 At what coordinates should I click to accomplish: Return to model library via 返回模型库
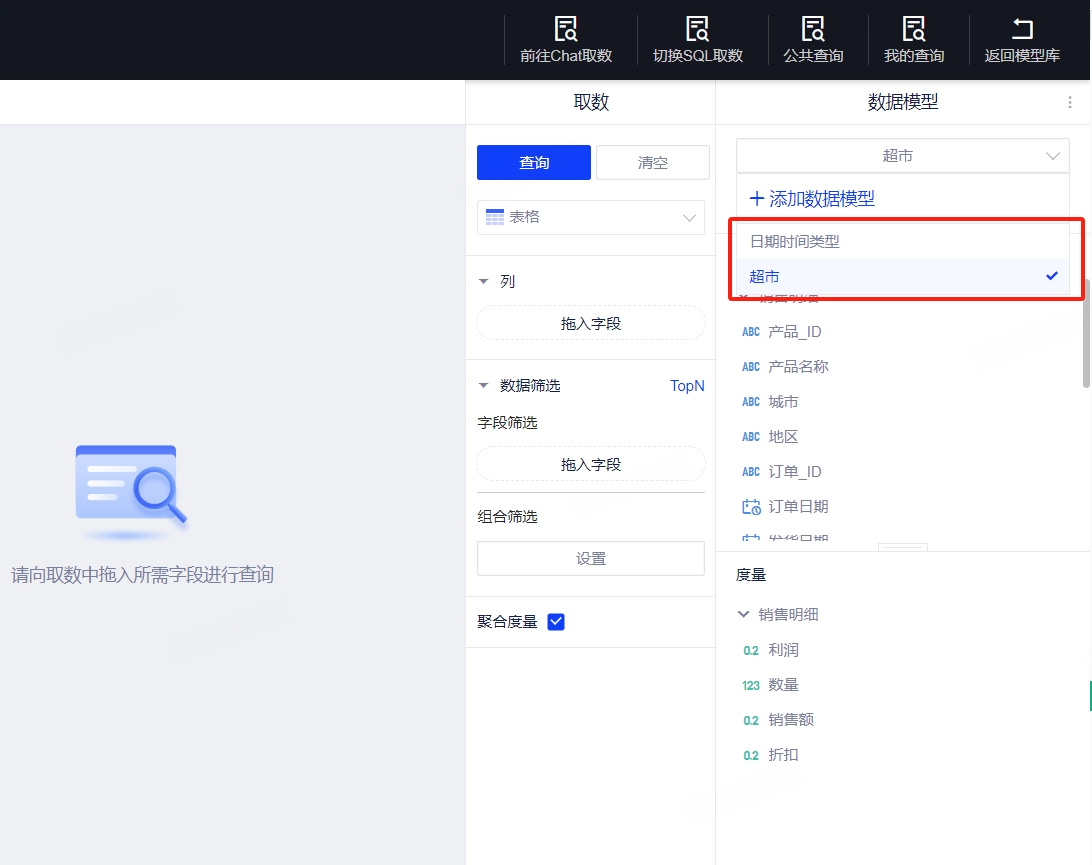click(1022, 40)
